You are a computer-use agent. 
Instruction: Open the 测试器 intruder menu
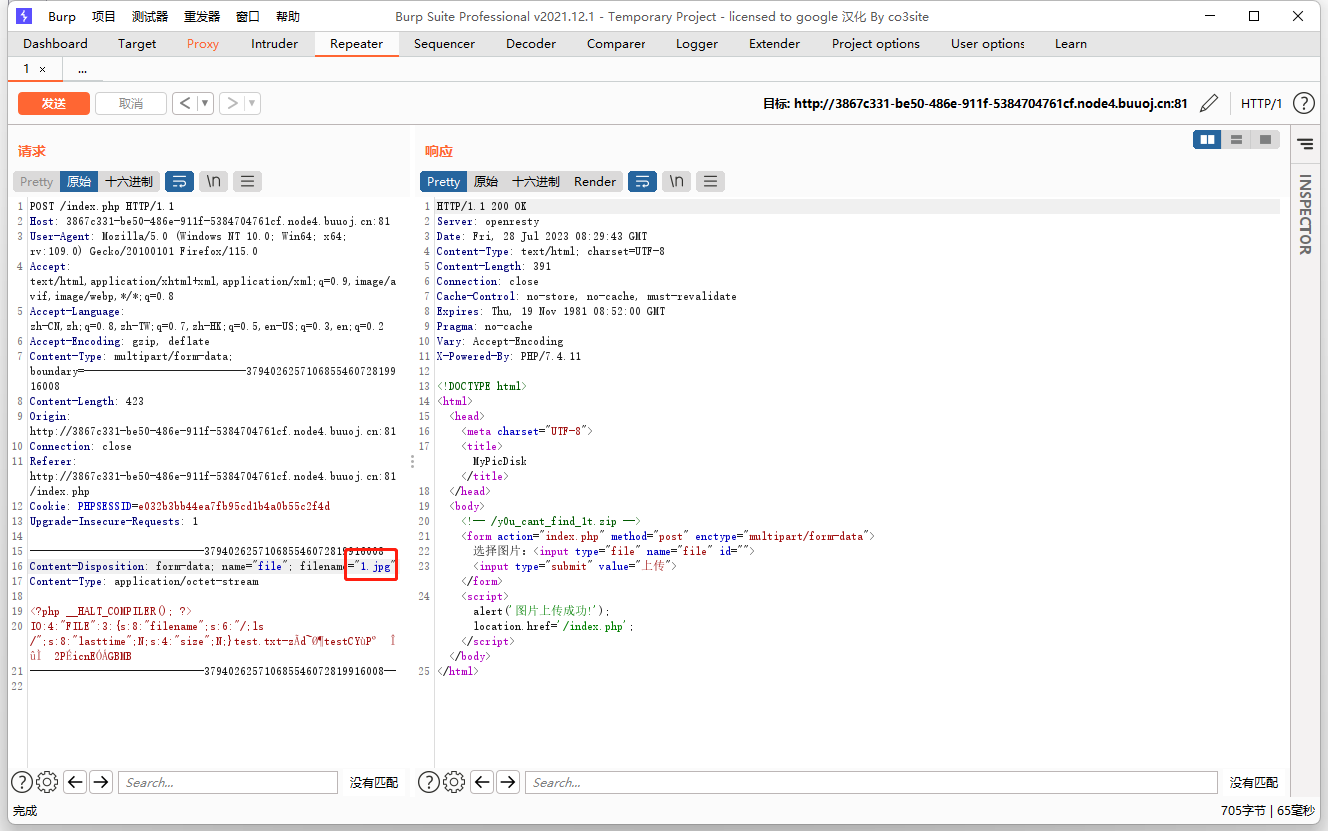(150, 16)
